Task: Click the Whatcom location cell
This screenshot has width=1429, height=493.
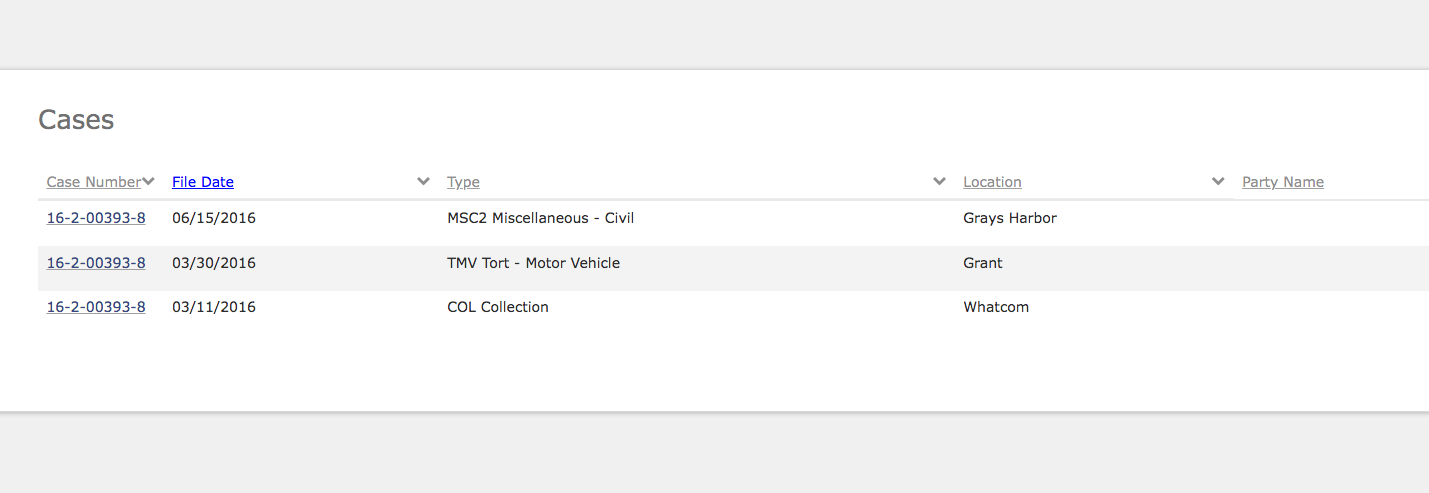Action: pos(996,307)
